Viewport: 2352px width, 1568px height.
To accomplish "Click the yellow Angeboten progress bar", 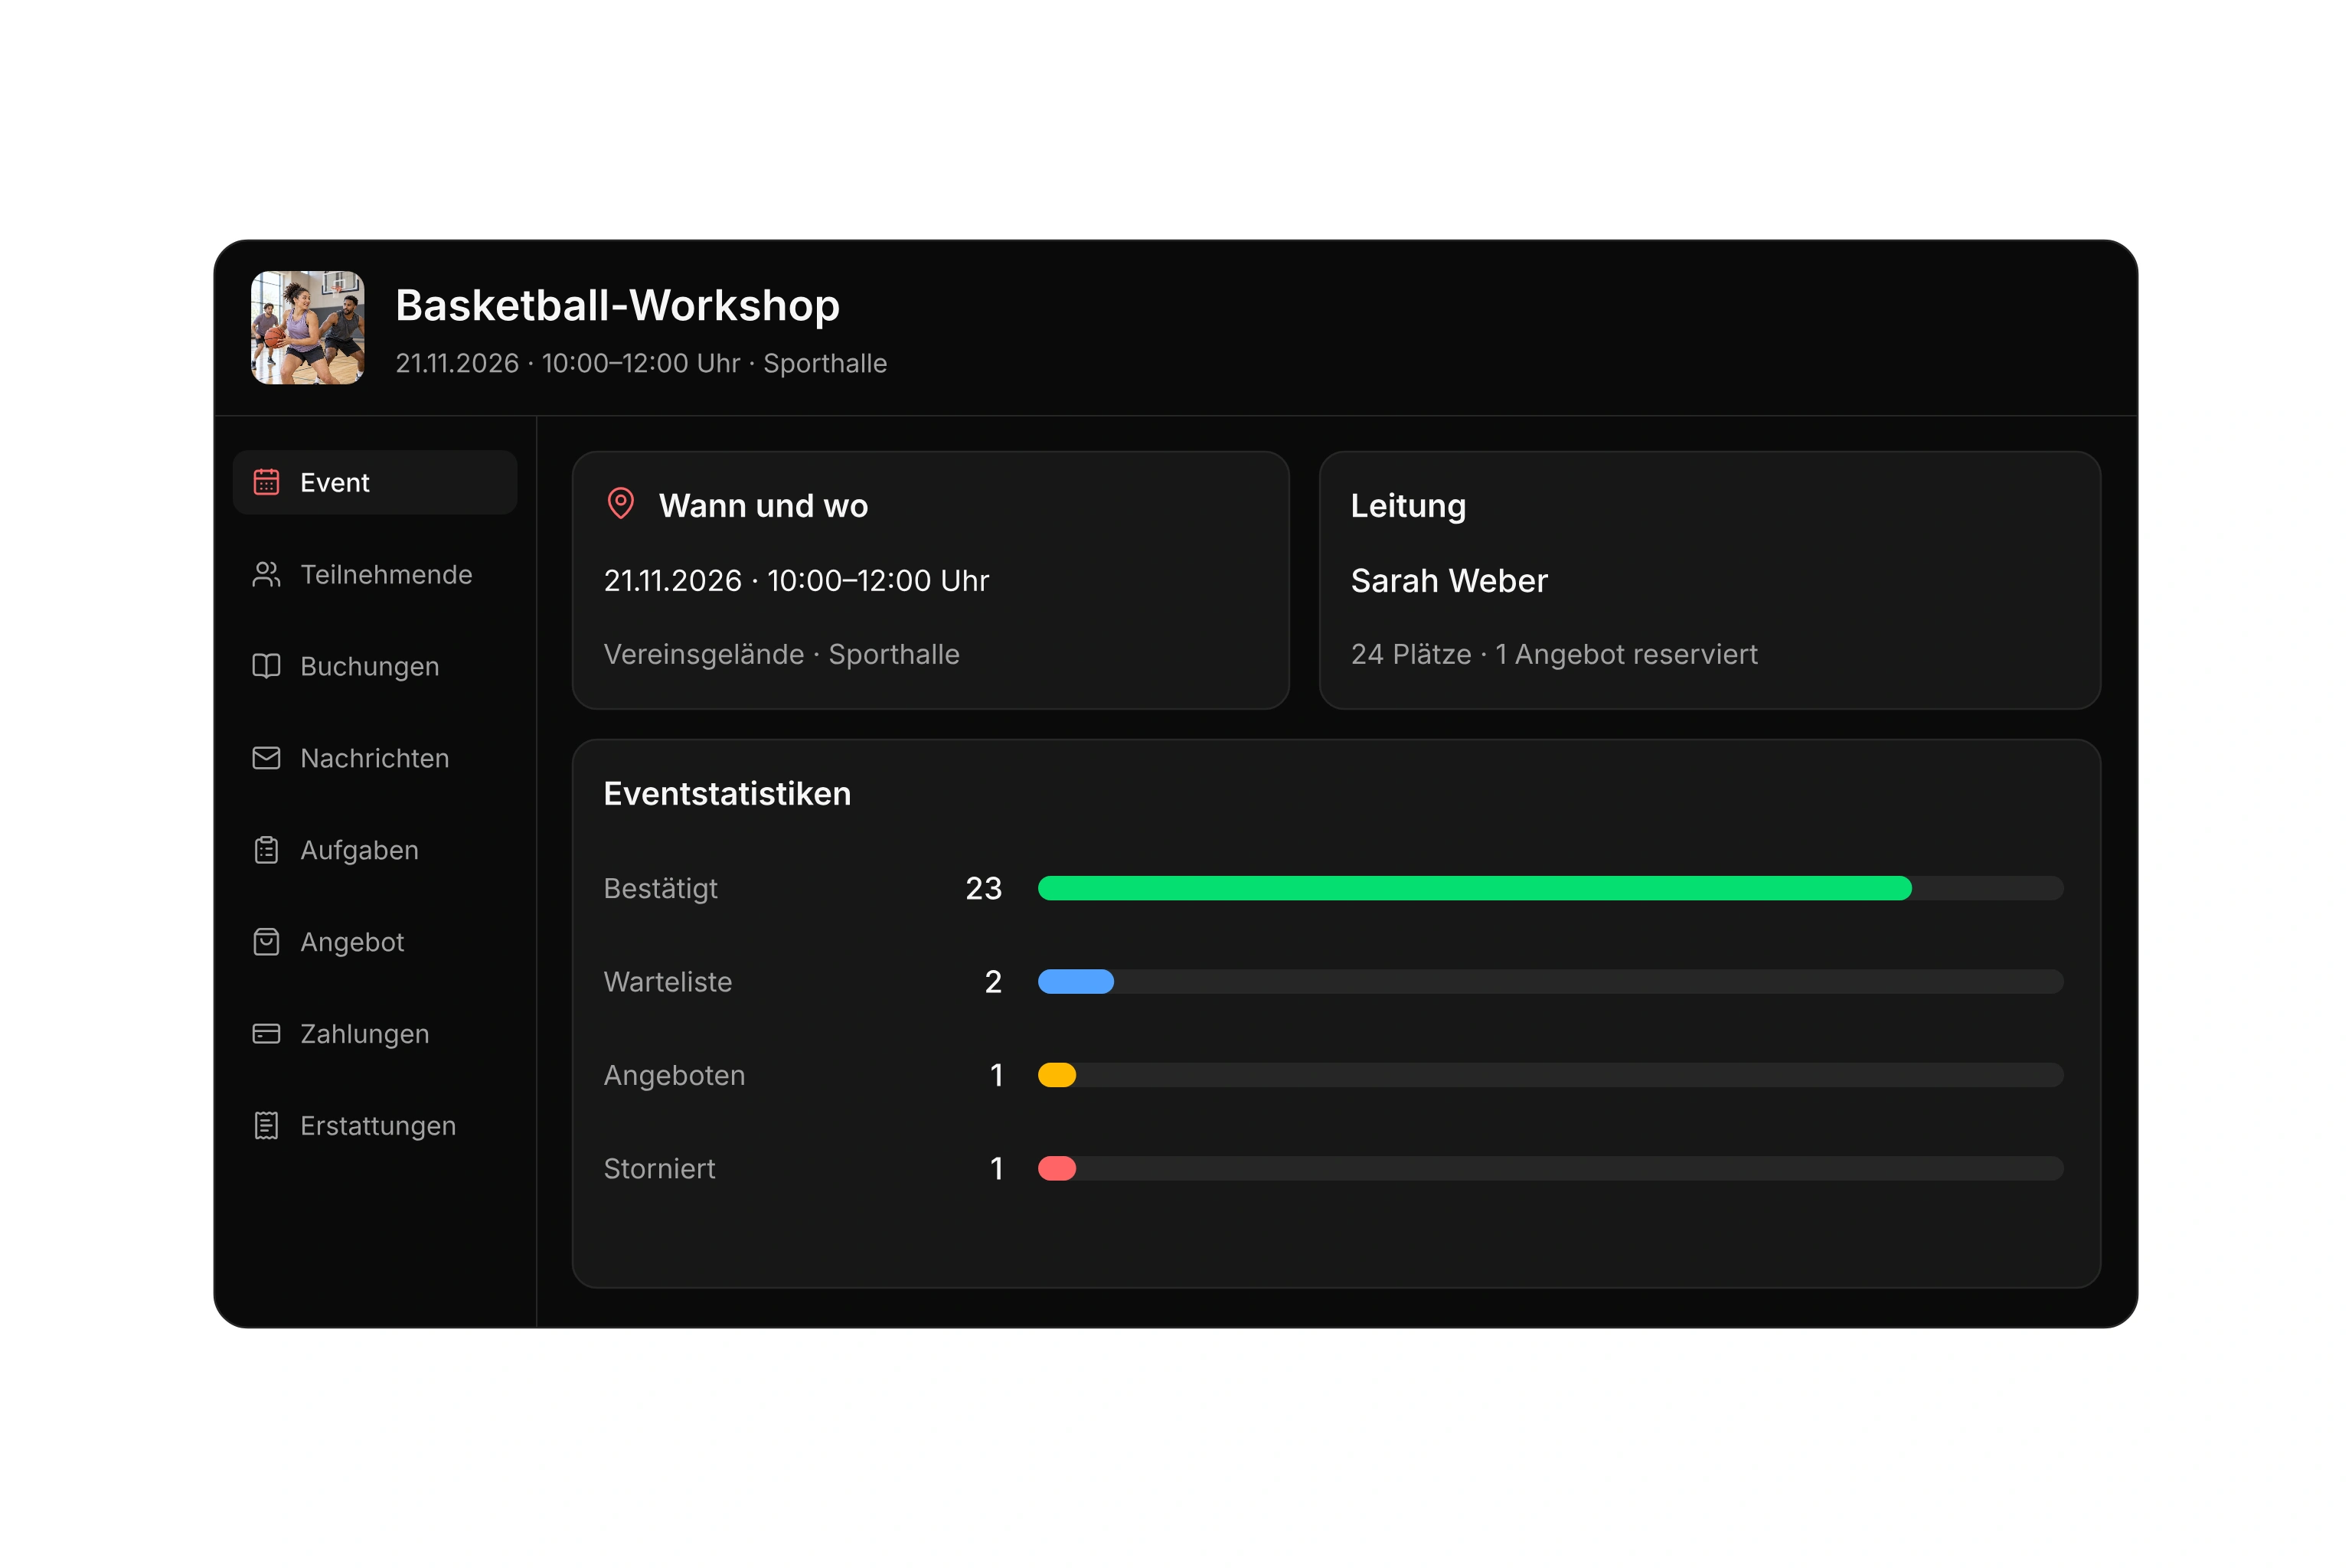I will (1057, 1075).
